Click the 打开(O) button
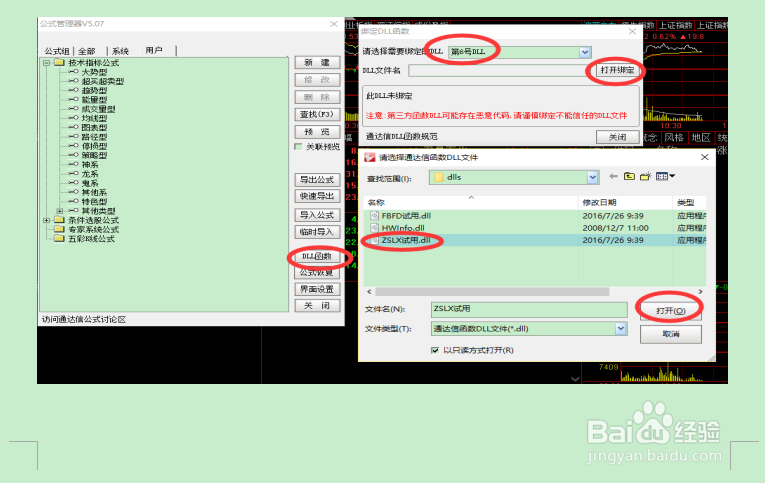 pyautogui.click(x=671, y=311)
